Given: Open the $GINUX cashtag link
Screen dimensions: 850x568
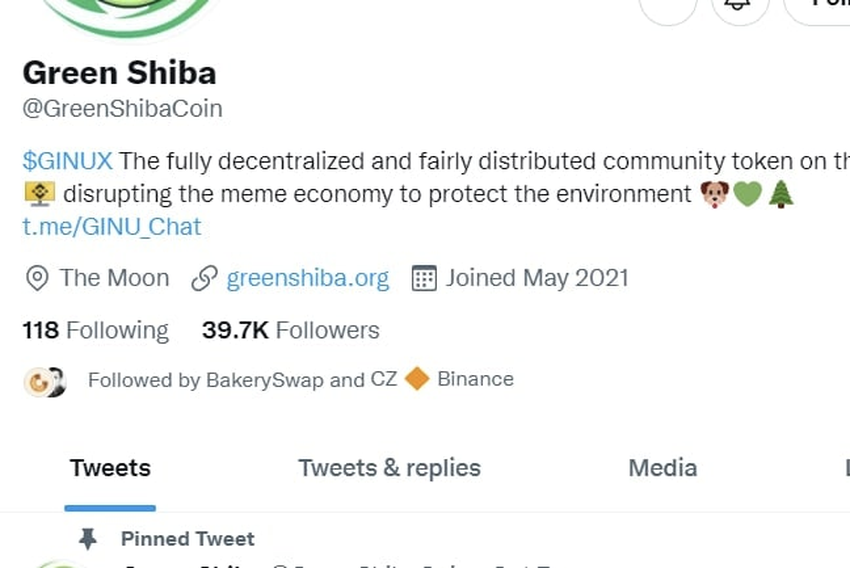Looking at the screenshot, I should pyautogui.click(x=68, y=161).
